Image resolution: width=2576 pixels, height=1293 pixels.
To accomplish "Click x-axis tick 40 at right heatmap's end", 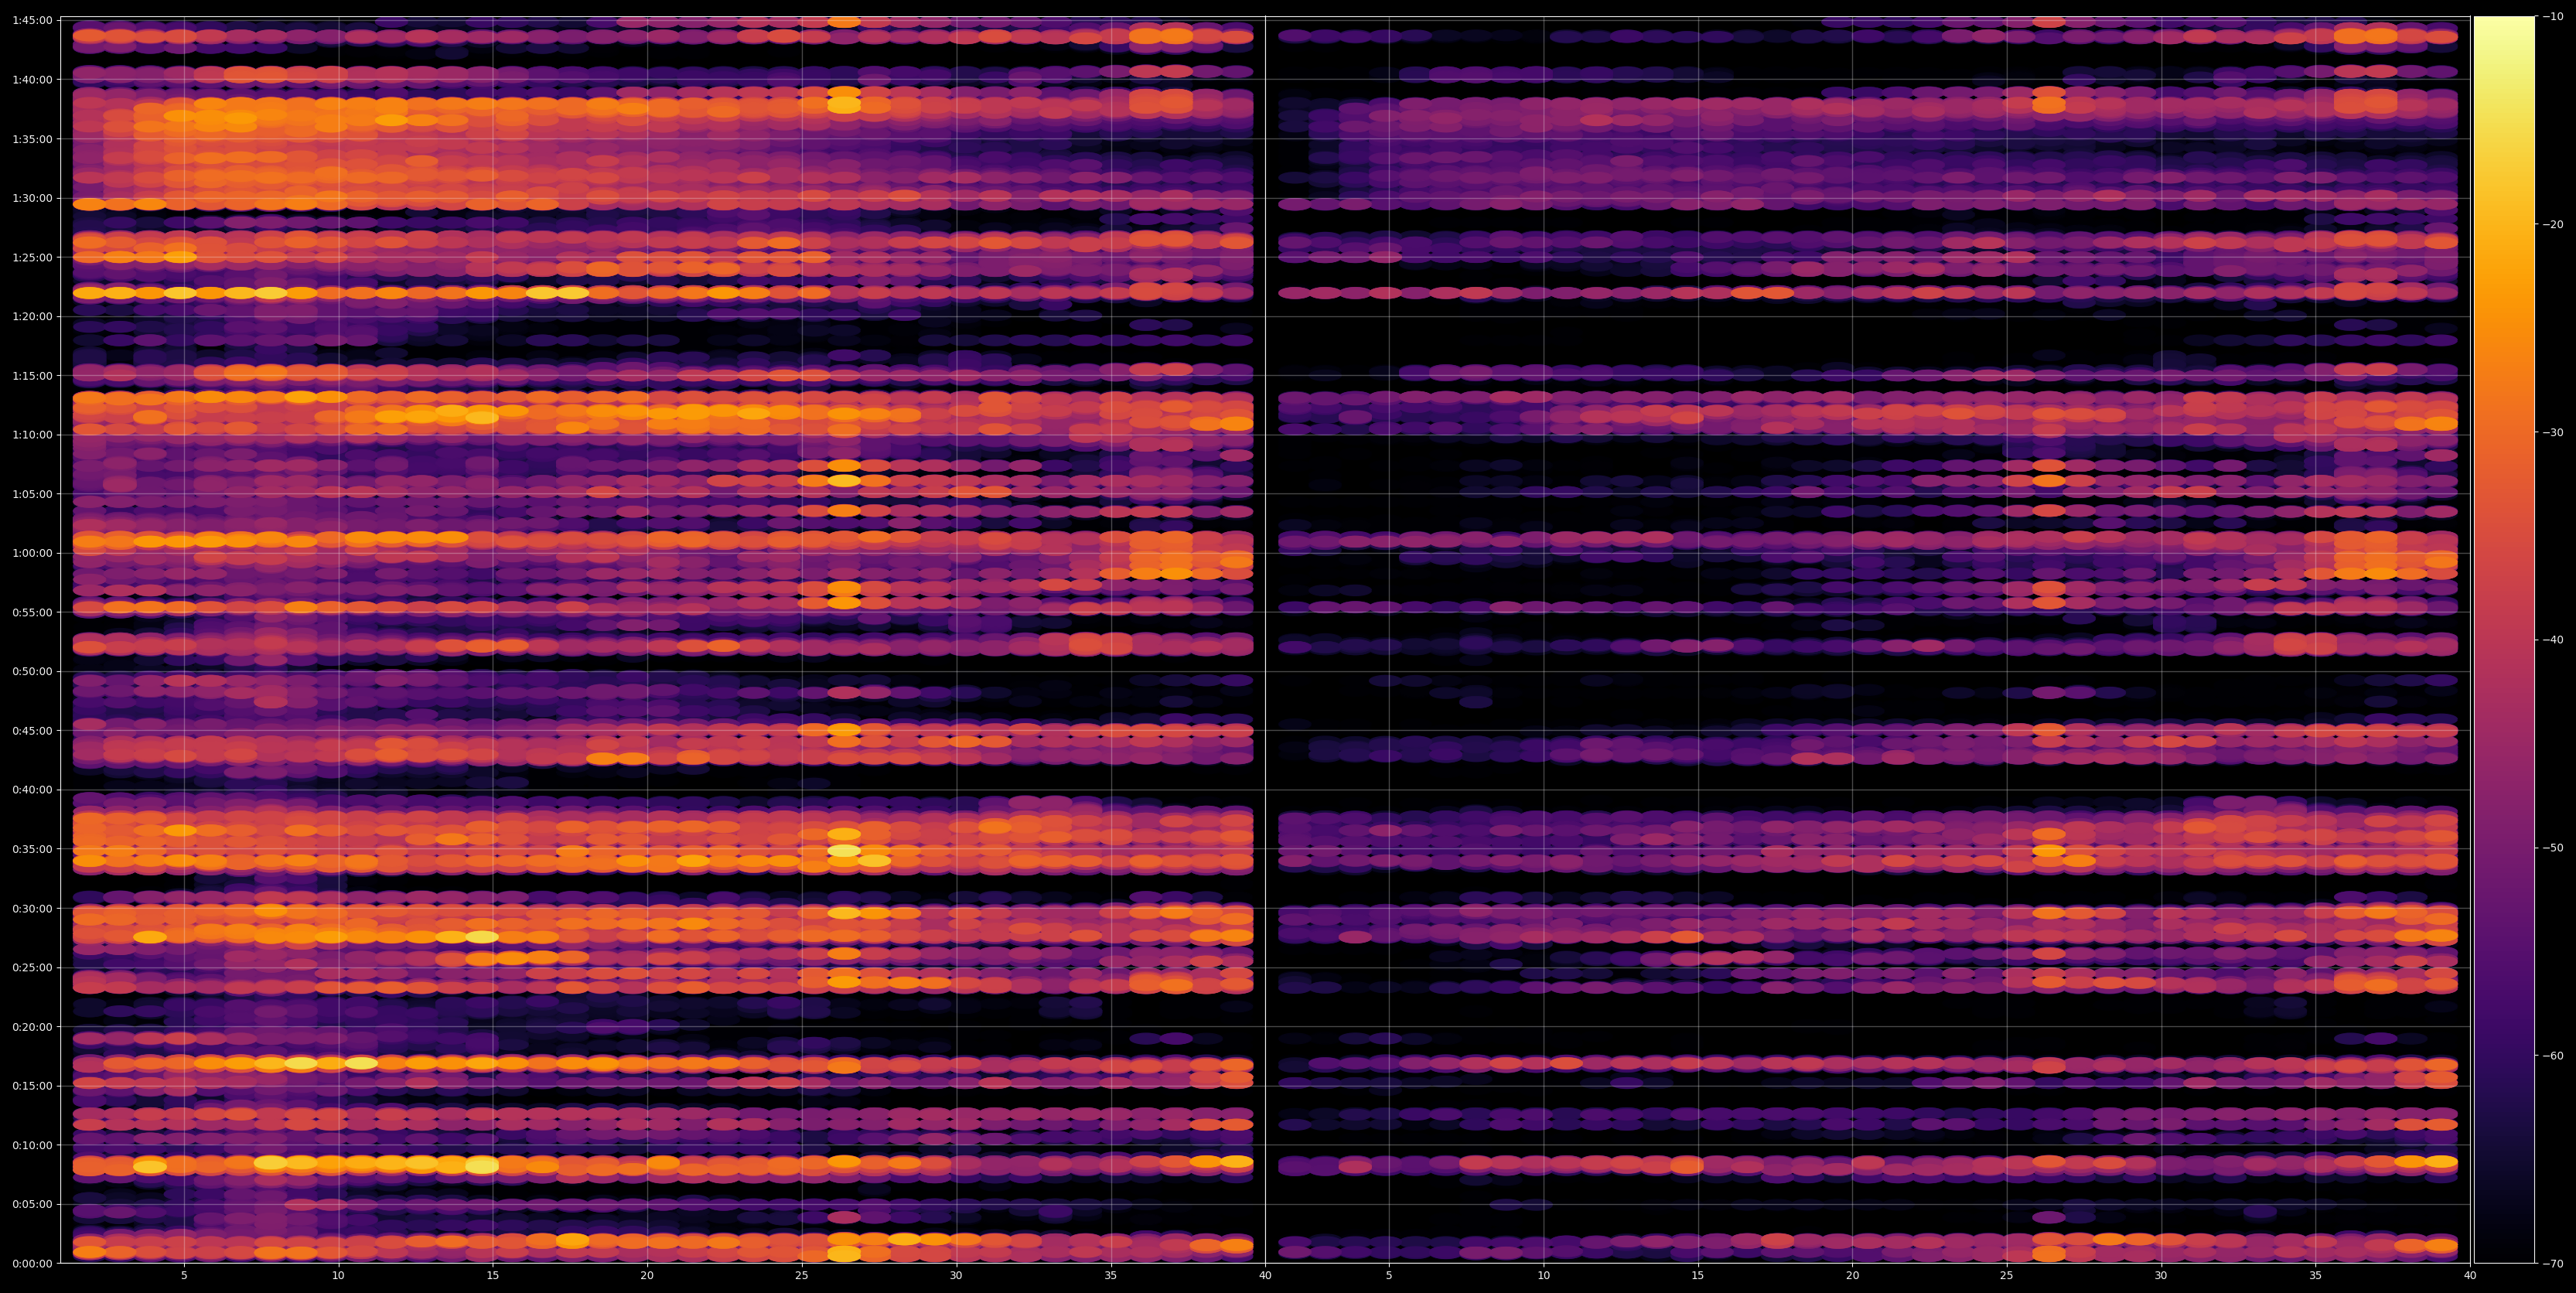I will tap(2470, 1275).
